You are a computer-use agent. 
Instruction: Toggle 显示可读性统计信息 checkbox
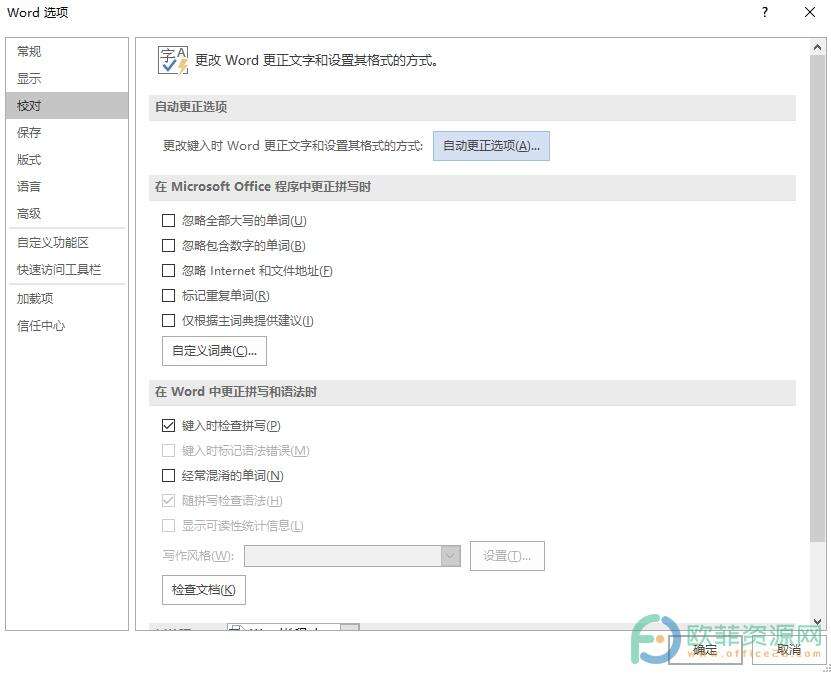point(168,526)
